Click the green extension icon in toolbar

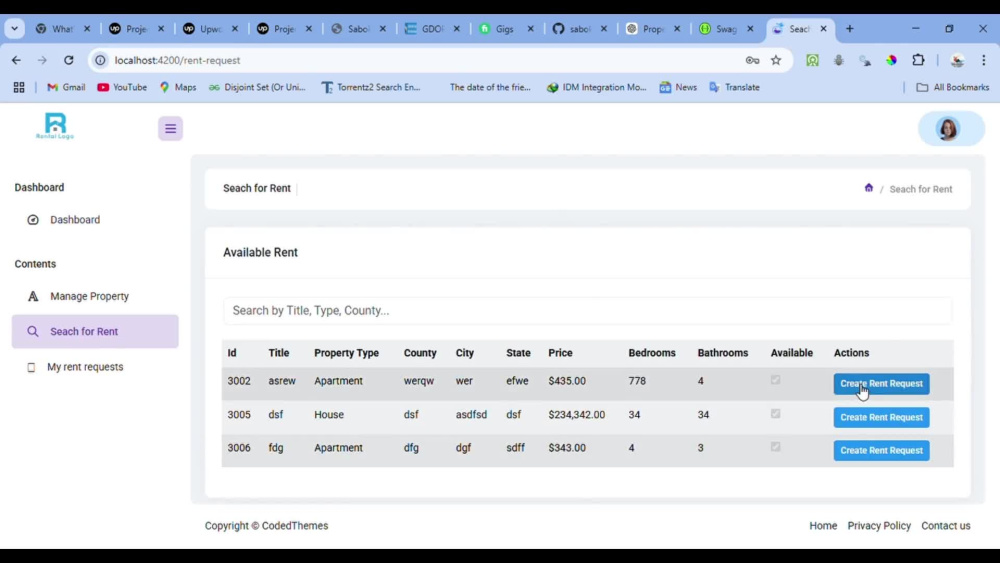click(x=812, y=60)
